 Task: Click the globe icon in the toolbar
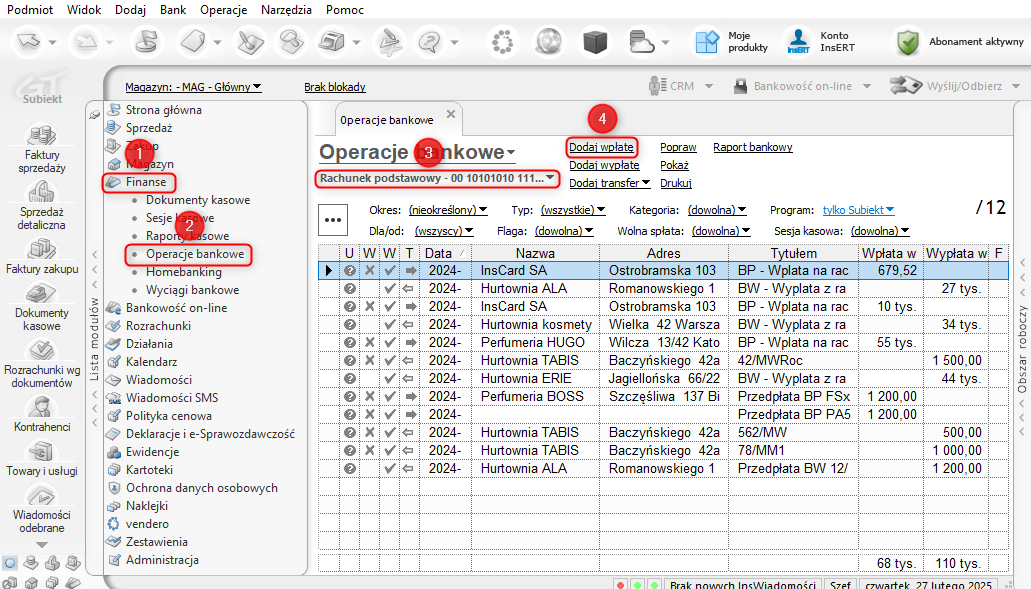[x=548, y=42]
